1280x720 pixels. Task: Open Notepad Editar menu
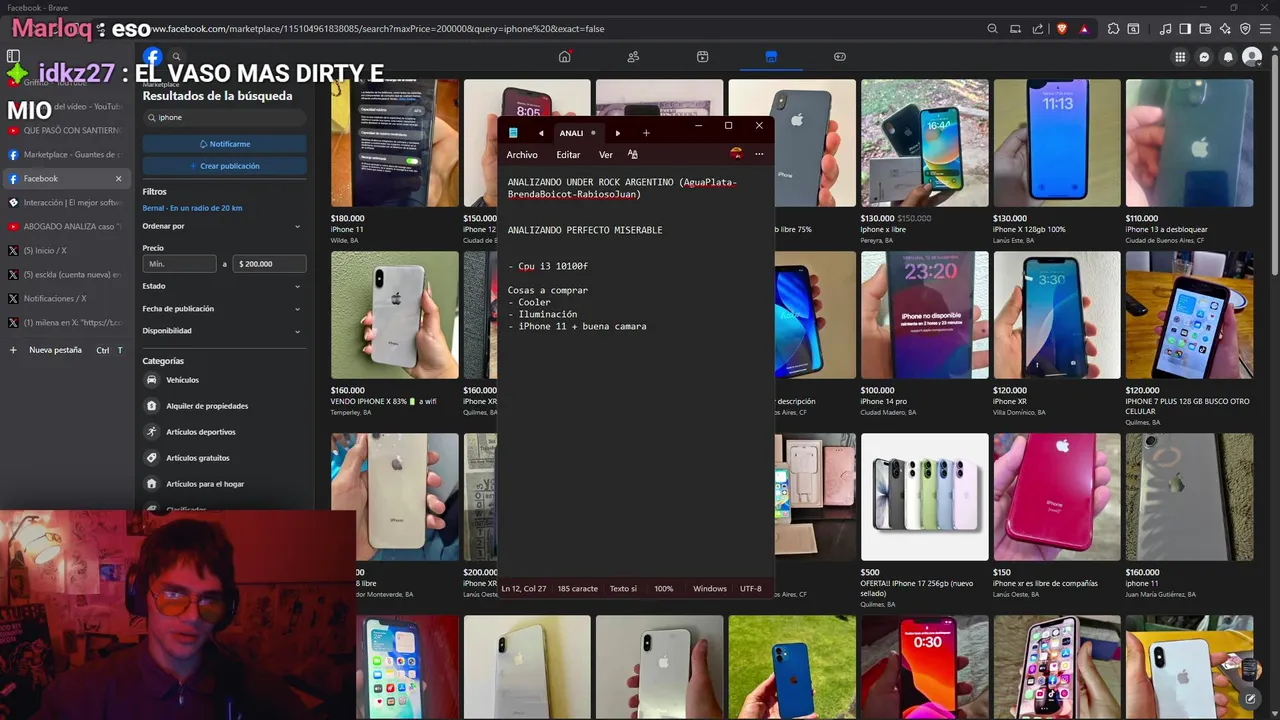pyautogui.click(x=568, y=155)
